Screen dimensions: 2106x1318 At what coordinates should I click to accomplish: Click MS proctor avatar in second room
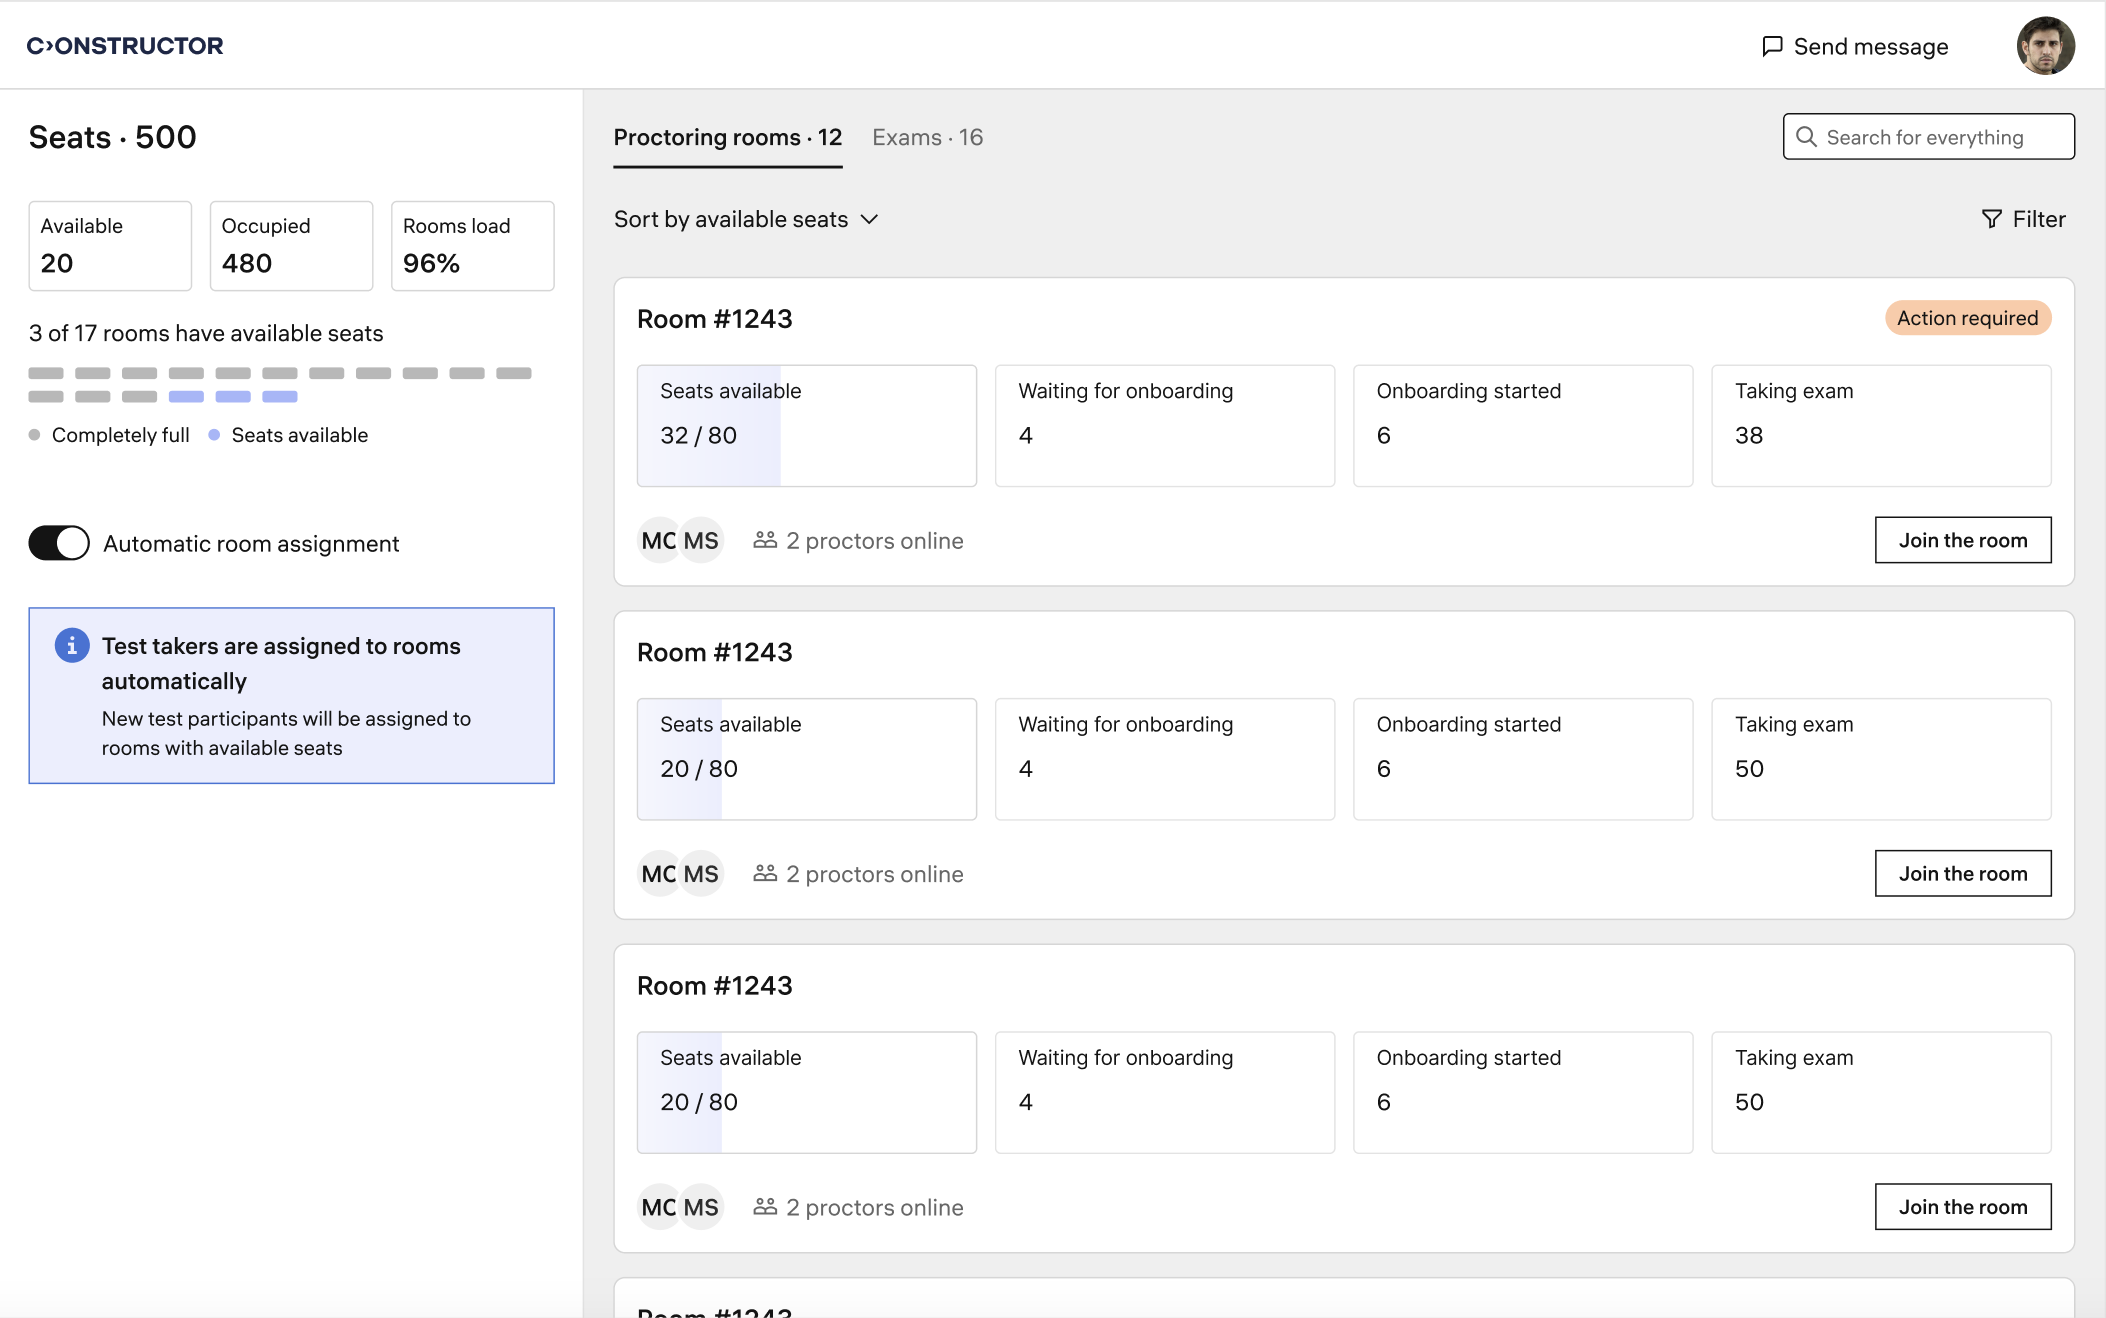pos(701,874)
